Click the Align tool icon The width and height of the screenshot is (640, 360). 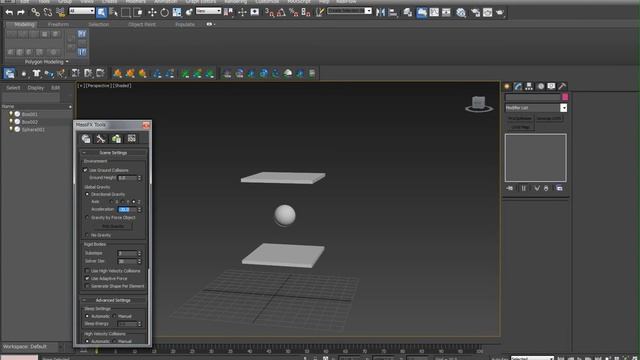click(x=393, y=12)
